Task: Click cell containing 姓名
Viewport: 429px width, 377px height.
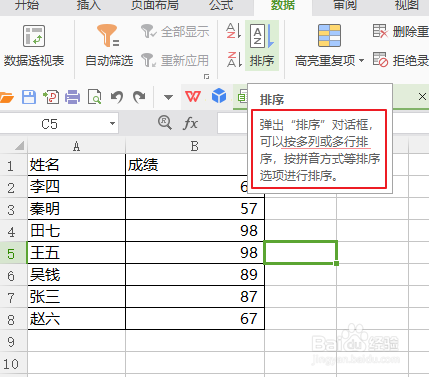Action: pyautogui.click(x=77, y=165)
